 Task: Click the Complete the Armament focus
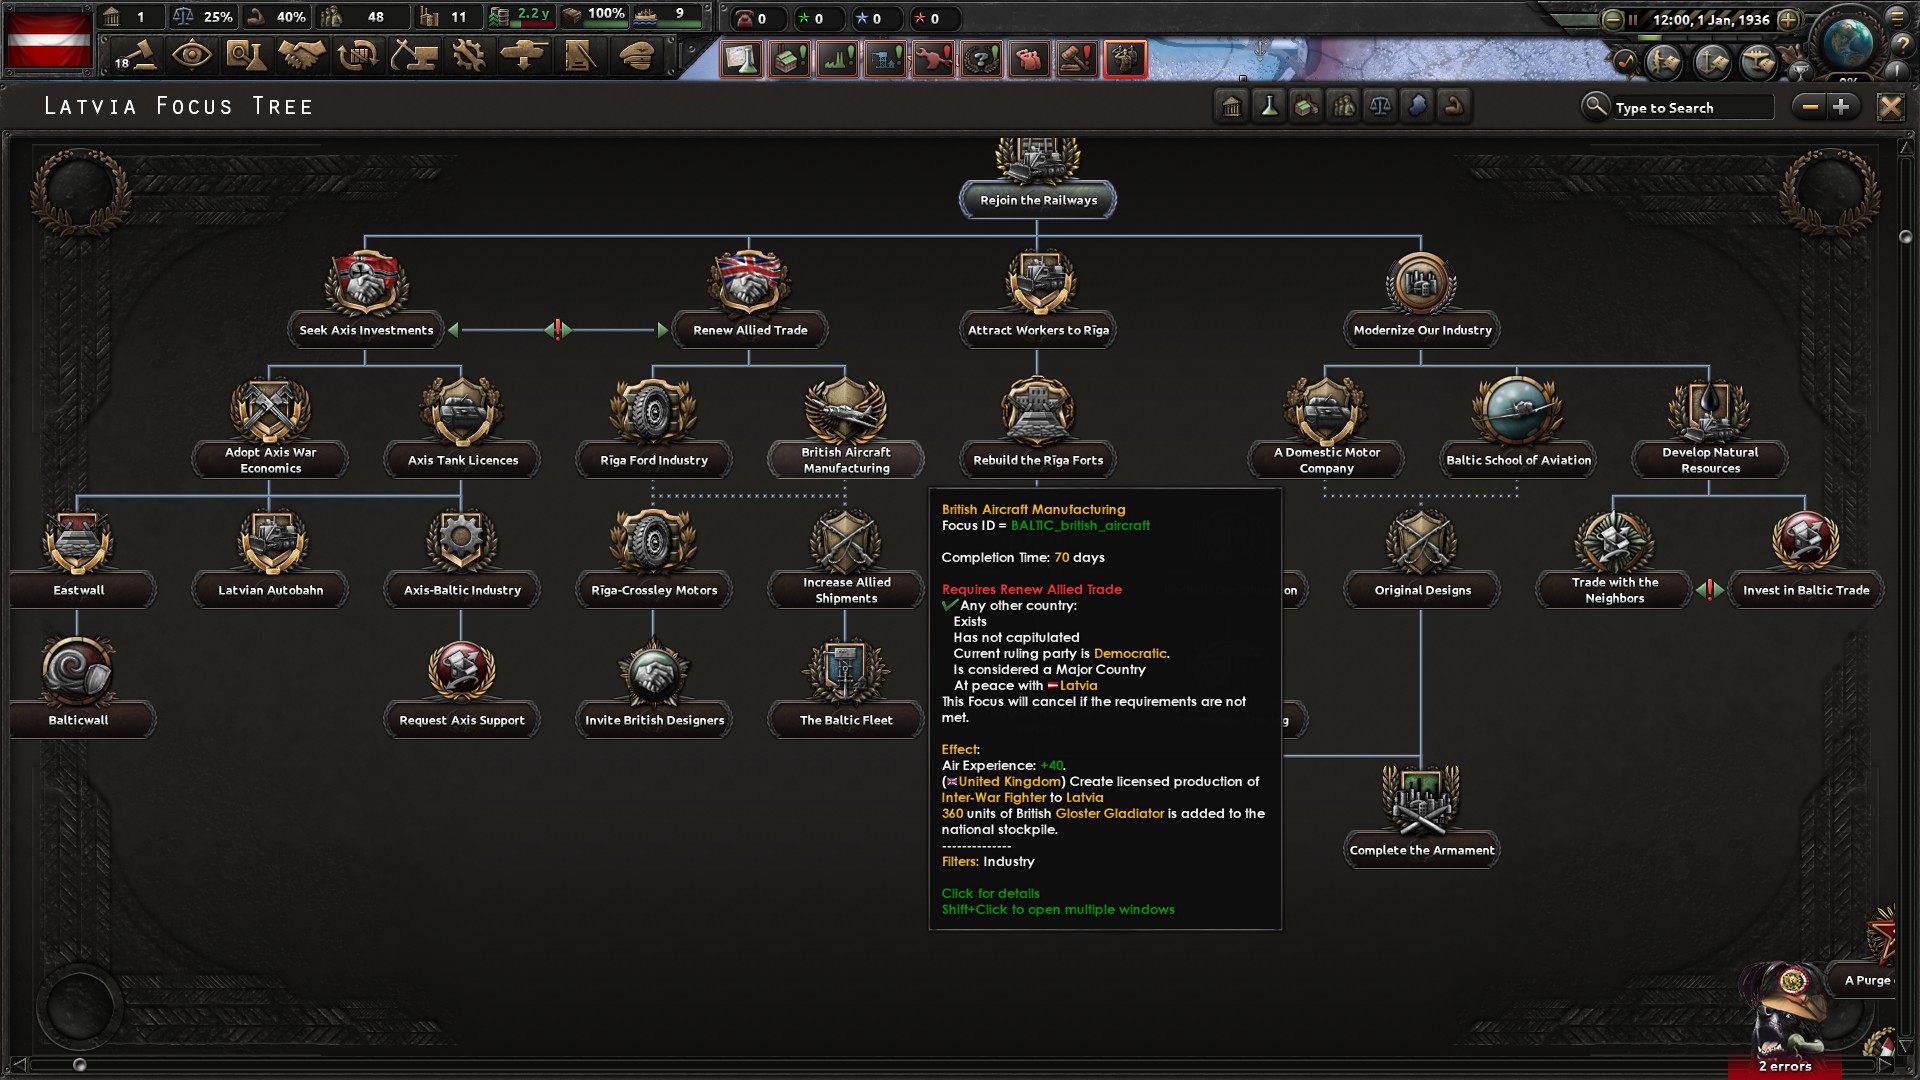tap(1421, 850)
